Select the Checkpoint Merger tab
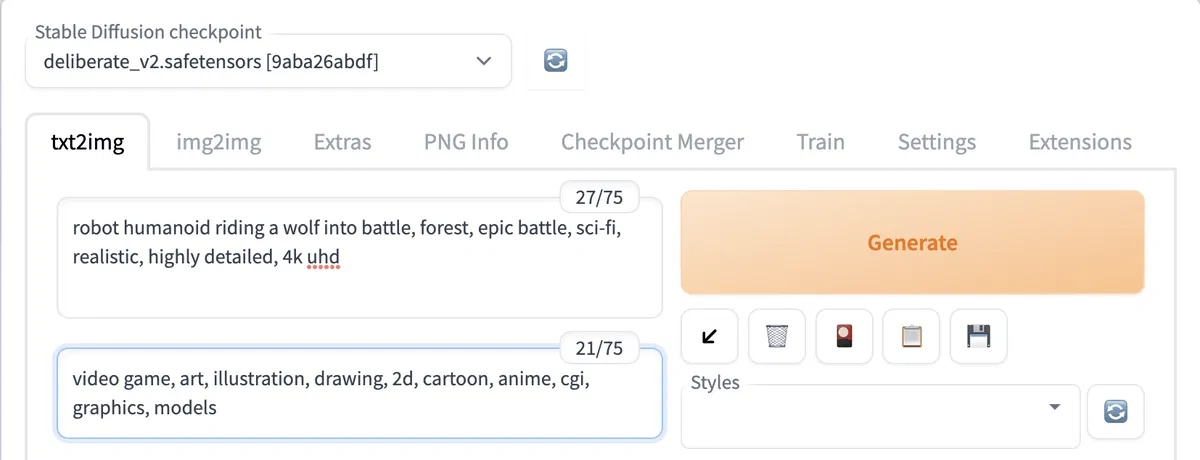 pyautogui.click(x=652, y=142)
